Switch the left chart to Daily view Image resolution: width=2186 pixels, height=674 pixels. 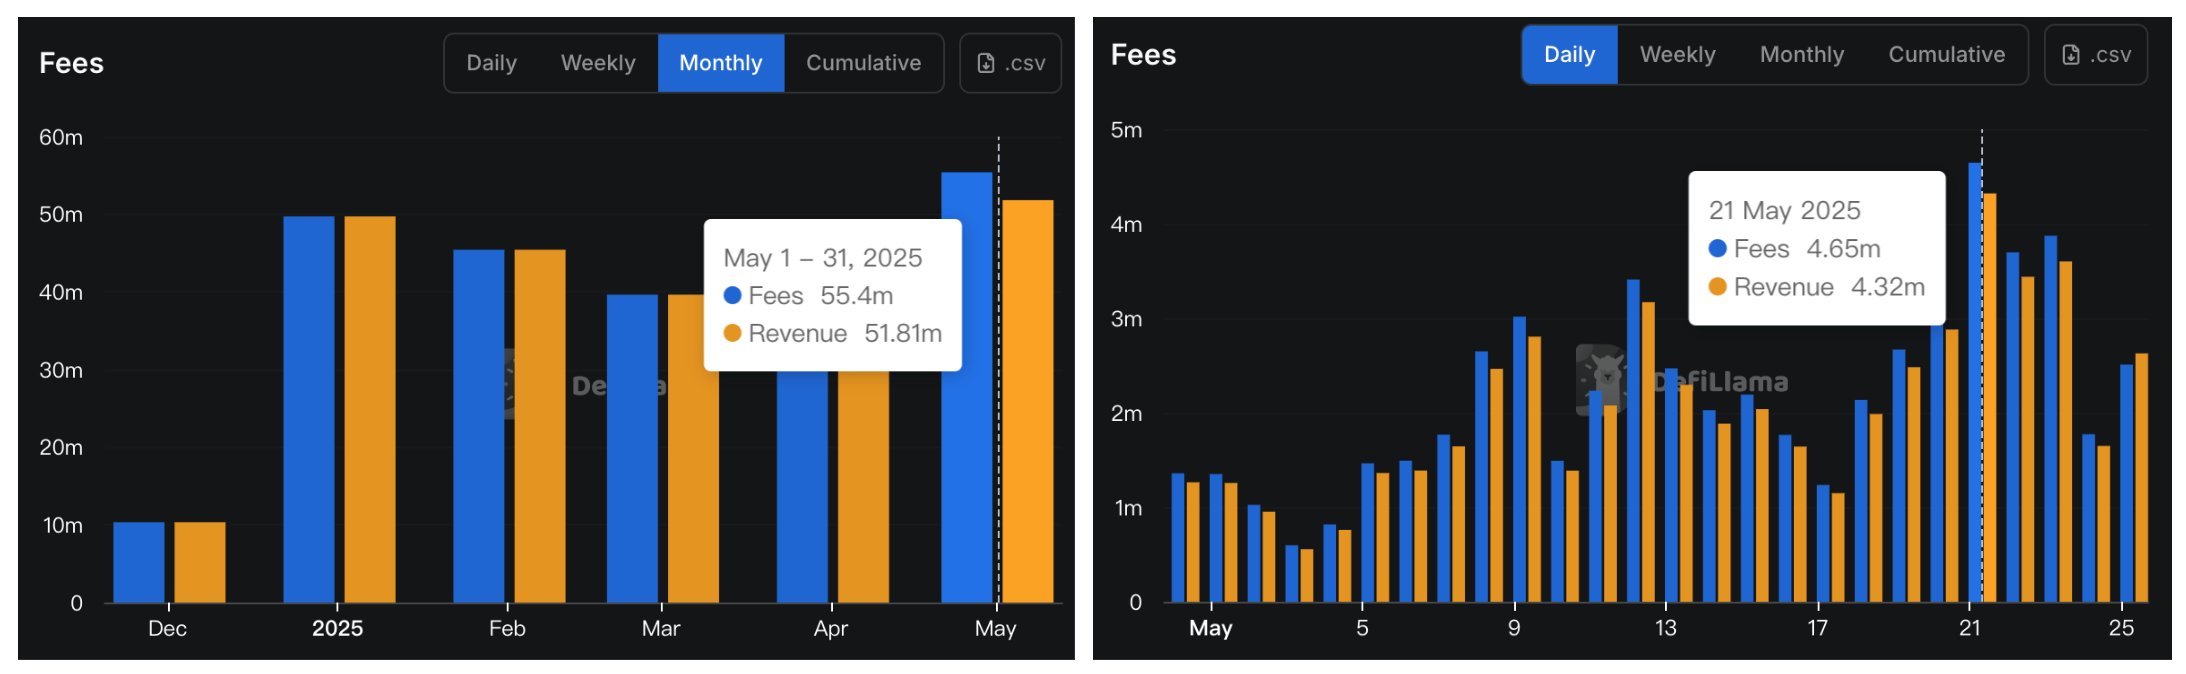(x=491, y=63)
